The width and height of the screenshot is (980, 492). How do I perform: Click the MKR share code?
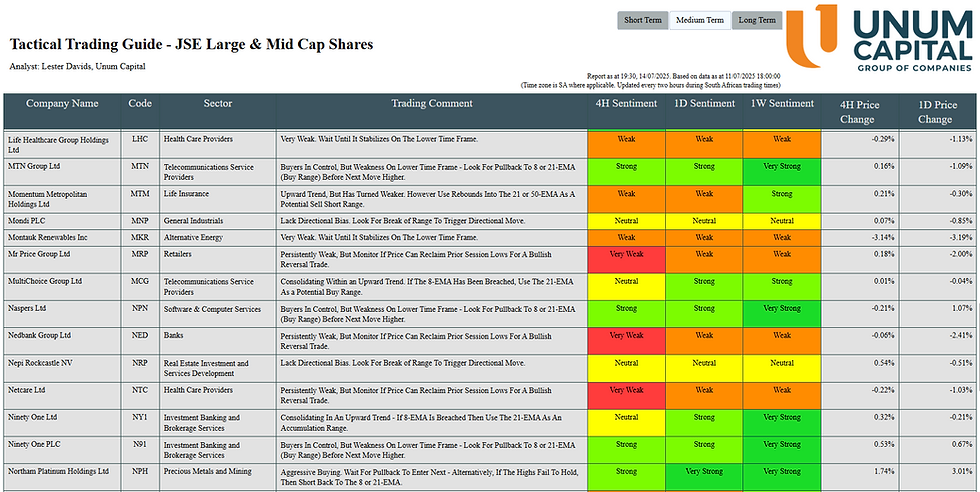140,238
